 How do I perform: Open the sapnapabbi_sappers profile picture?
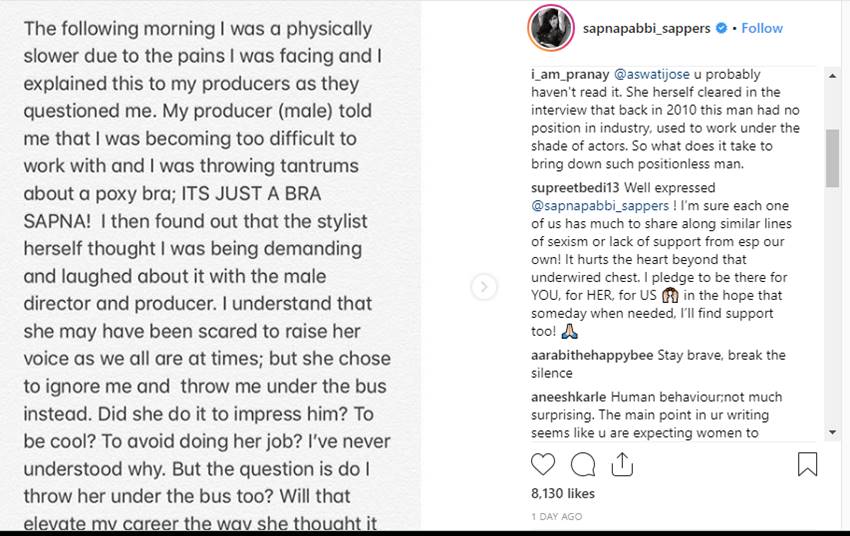pyautogui.click(x=550, y=28)
